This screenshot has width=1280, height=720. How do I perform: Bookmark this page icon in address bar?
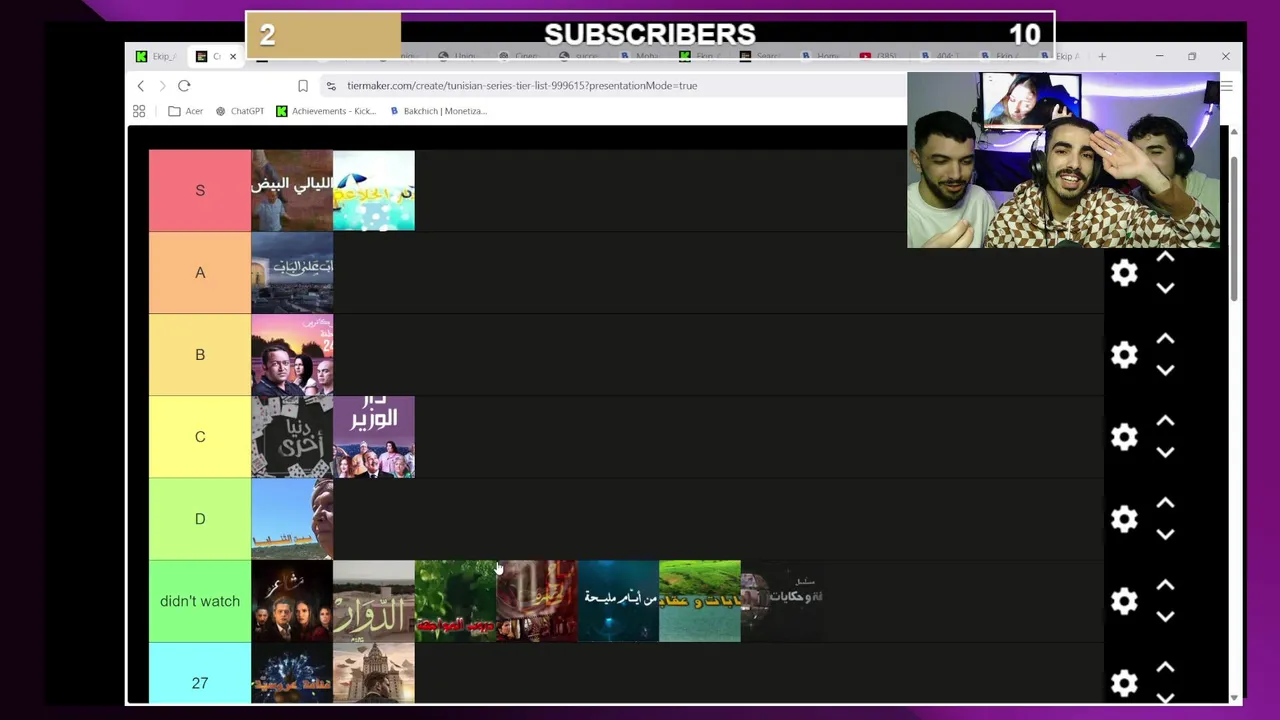tap(303, 86)
